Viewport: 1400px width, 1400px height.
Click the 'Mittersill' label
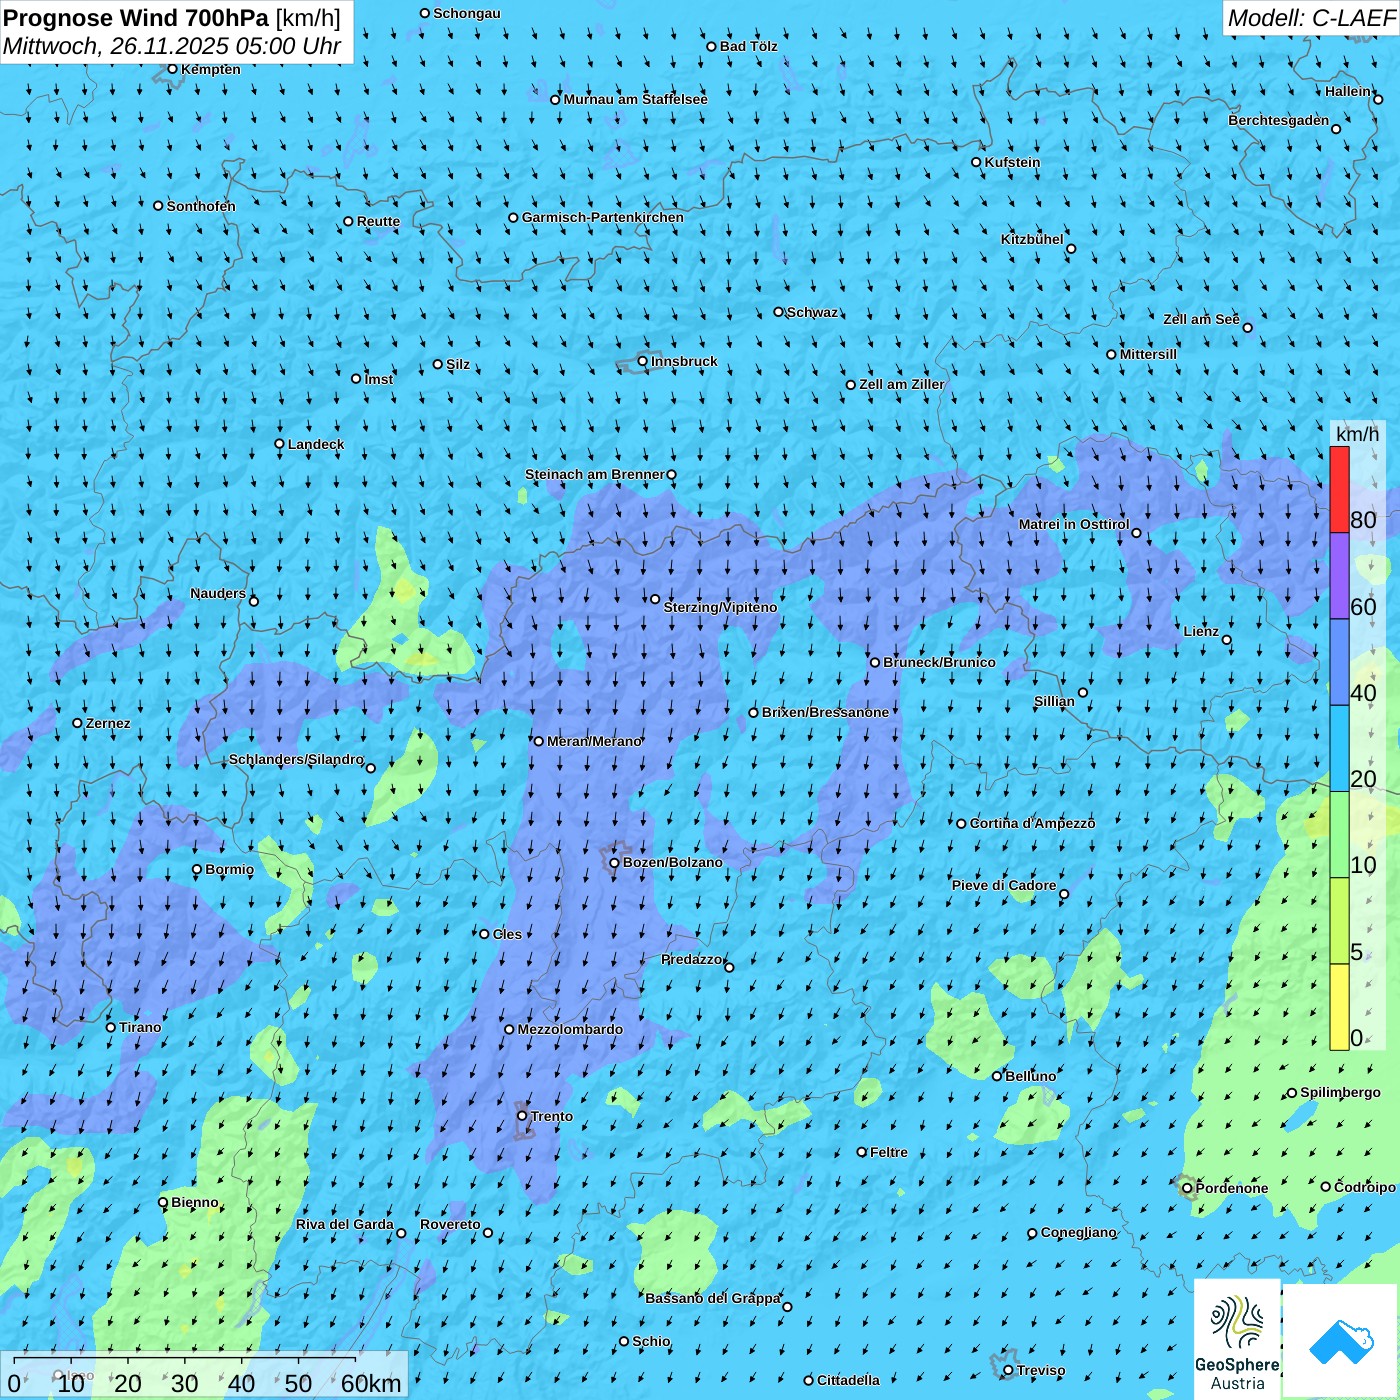(x=1148, y=354)
